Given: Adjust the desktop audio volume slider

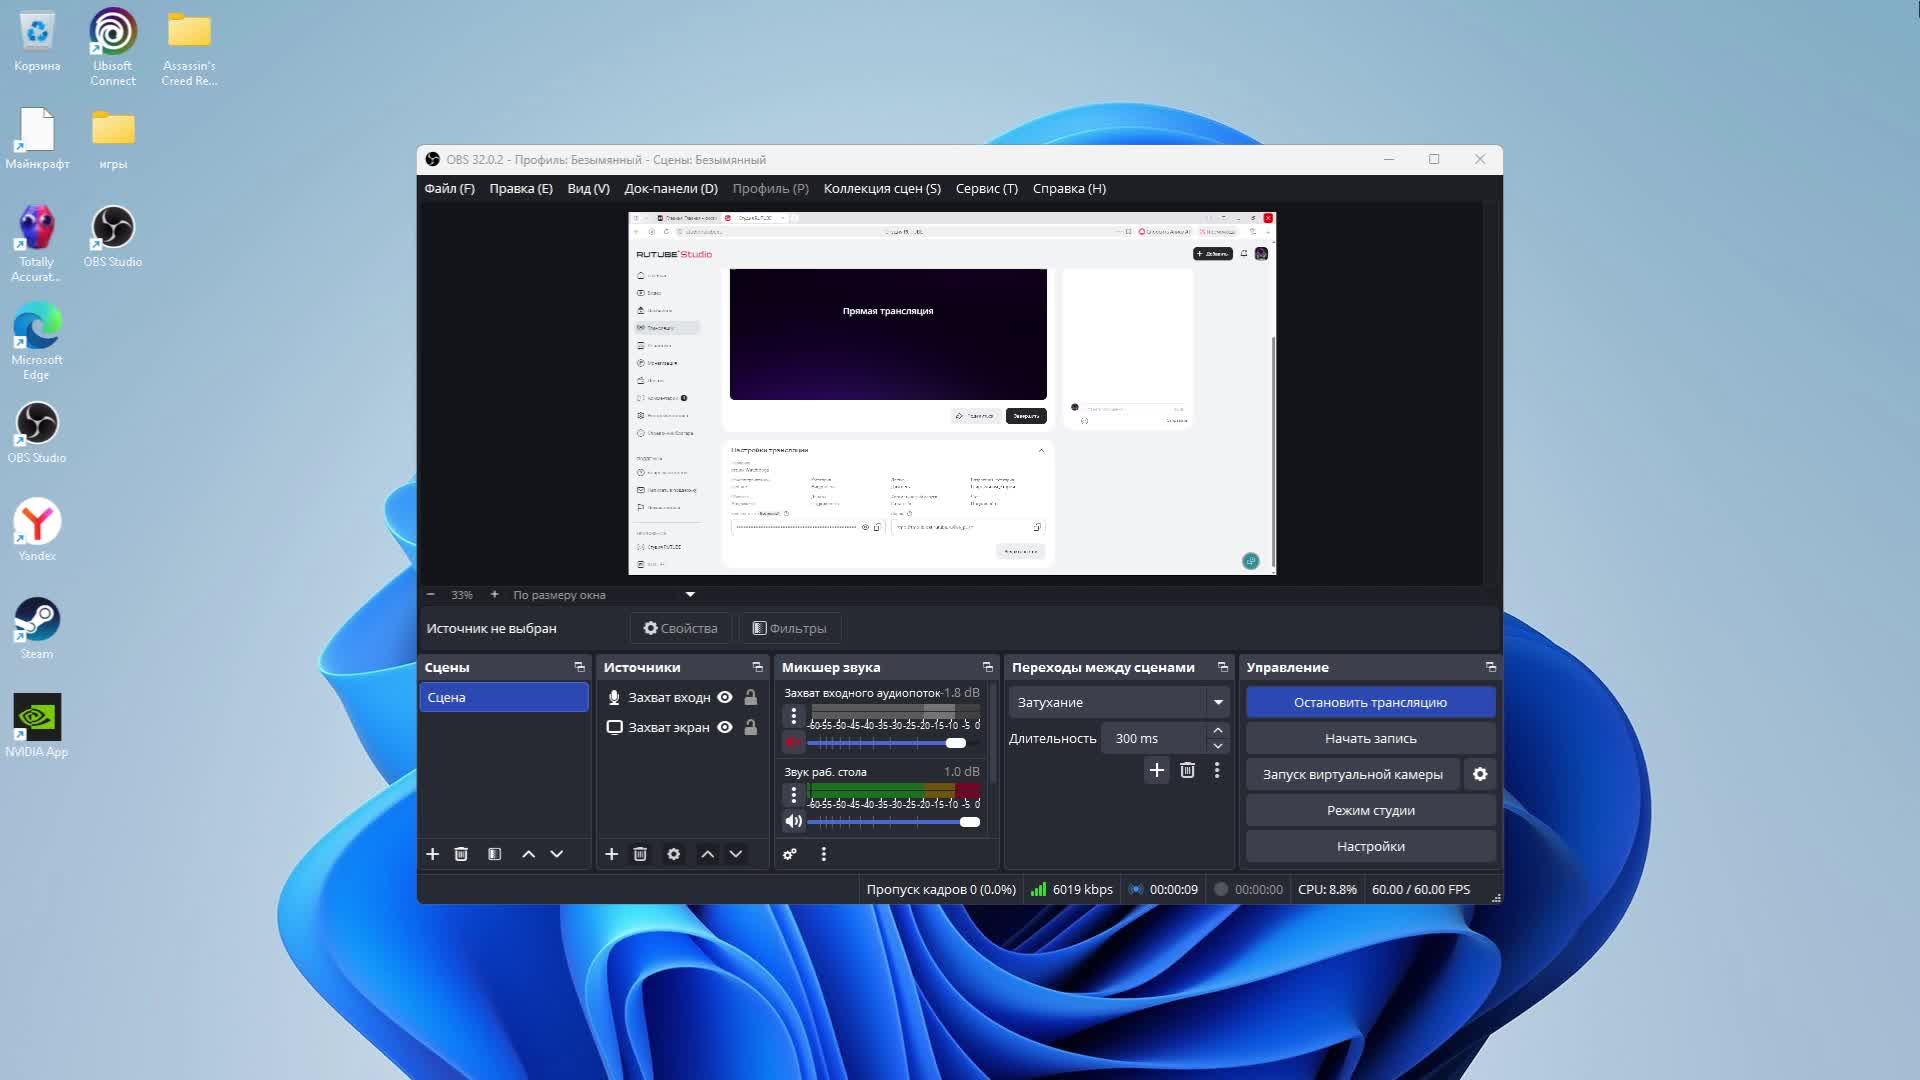Looking at the screenshot, I should tap(969, 822).
